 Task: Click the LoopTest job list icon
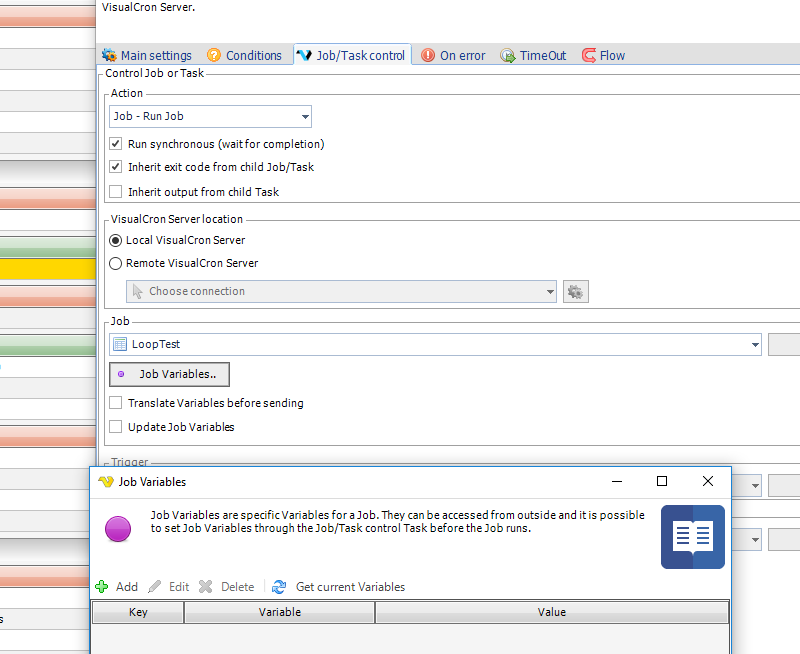click(x=120, y=344)
